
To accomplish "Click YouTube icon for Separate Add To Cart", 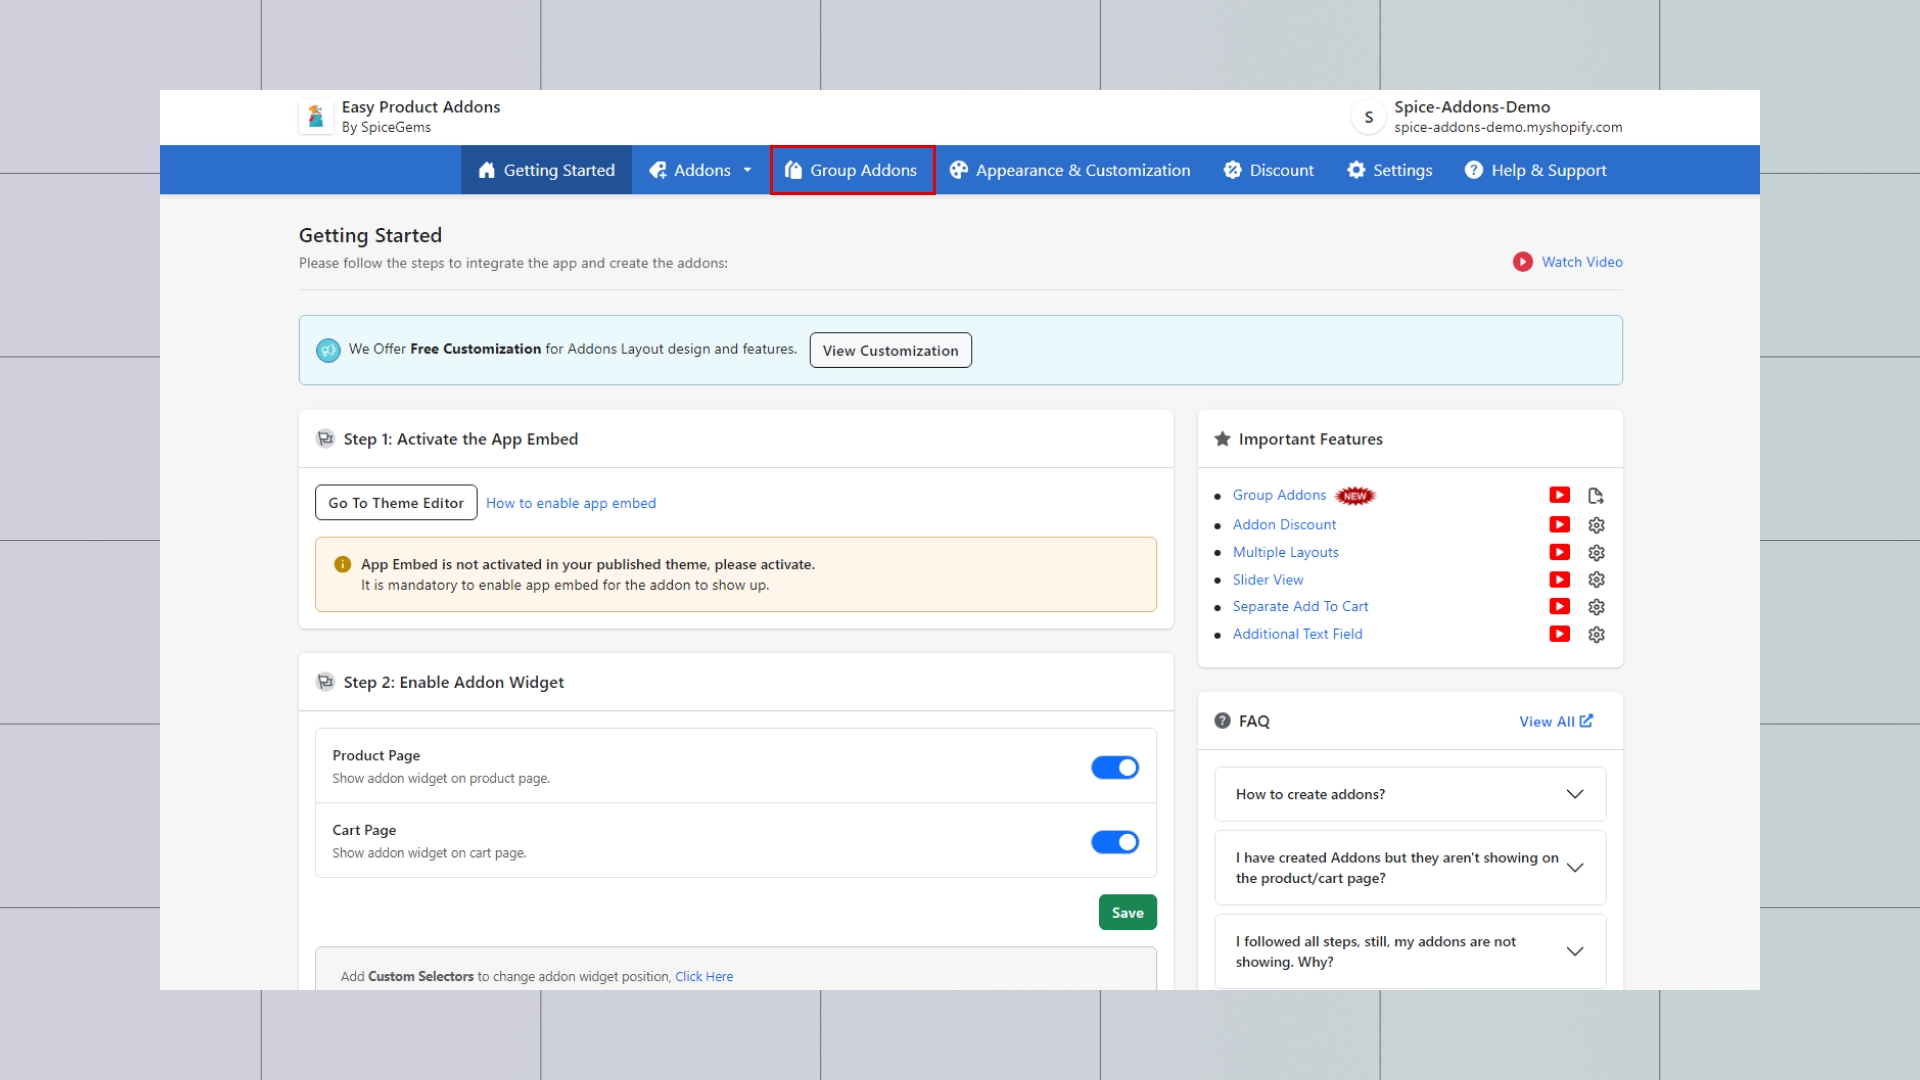I will [1559, 607].
